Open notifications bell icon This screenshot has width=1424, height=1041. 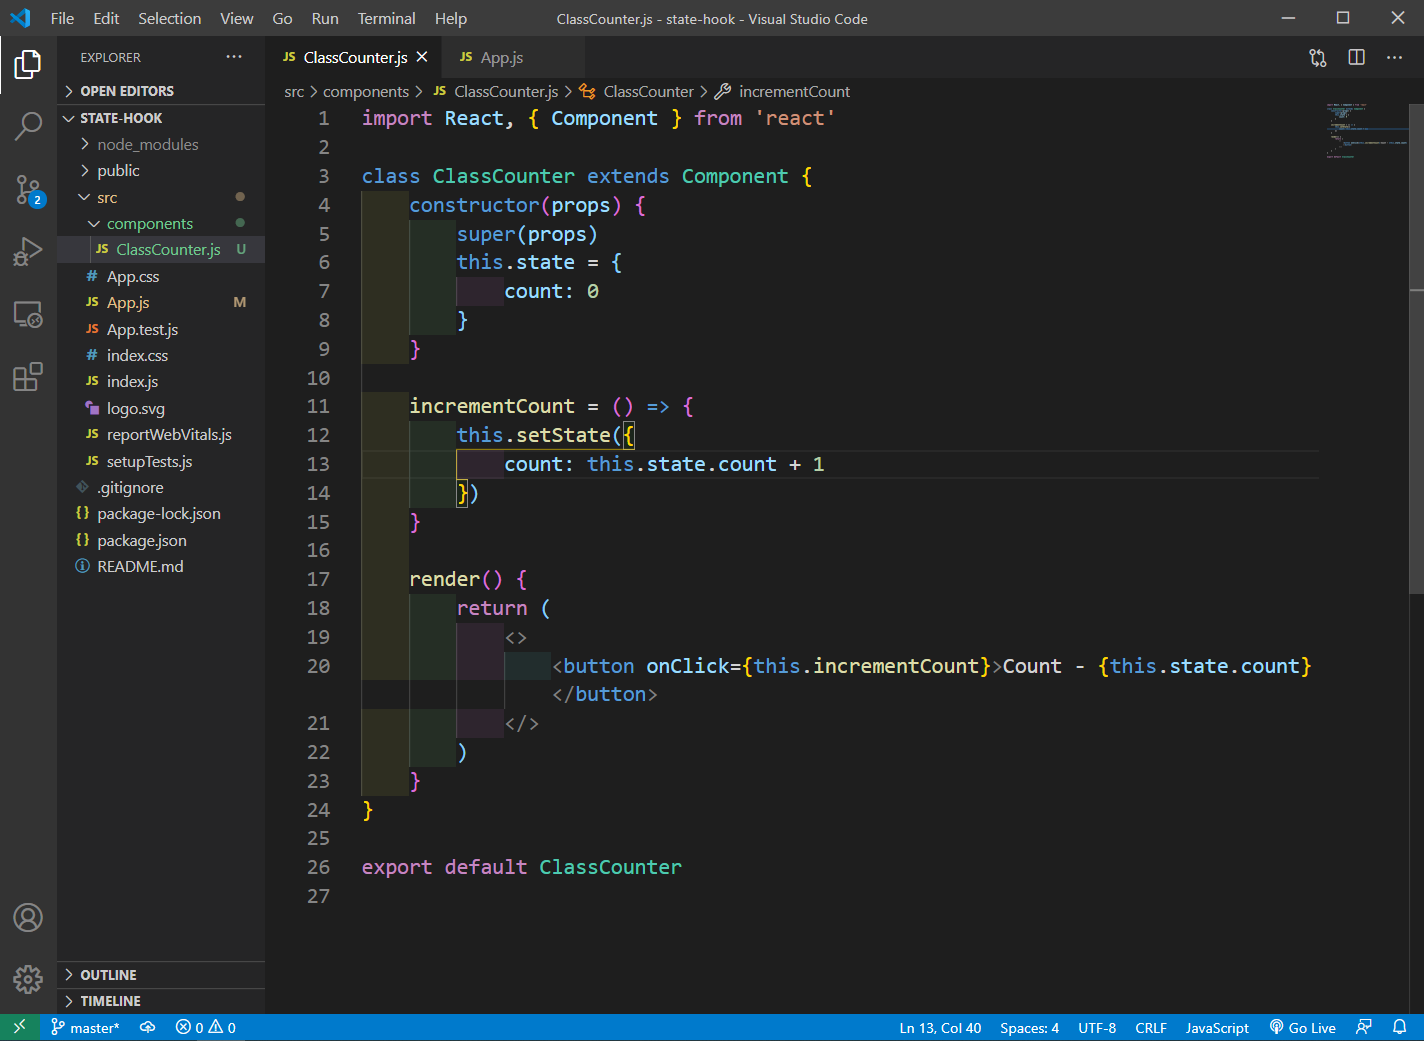[x=1400, y=1028]
